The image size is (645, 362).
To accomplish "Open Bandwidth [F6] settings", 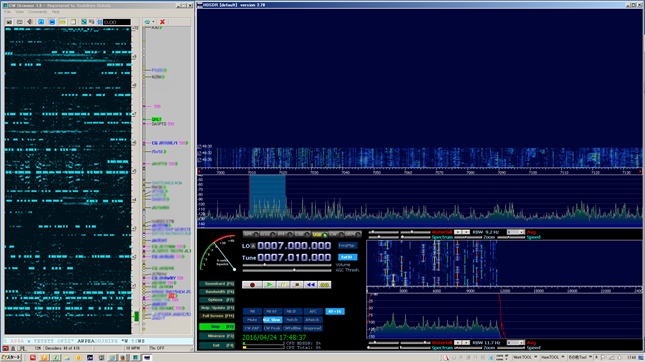I will pyautogui.click(x=217, y=292).
